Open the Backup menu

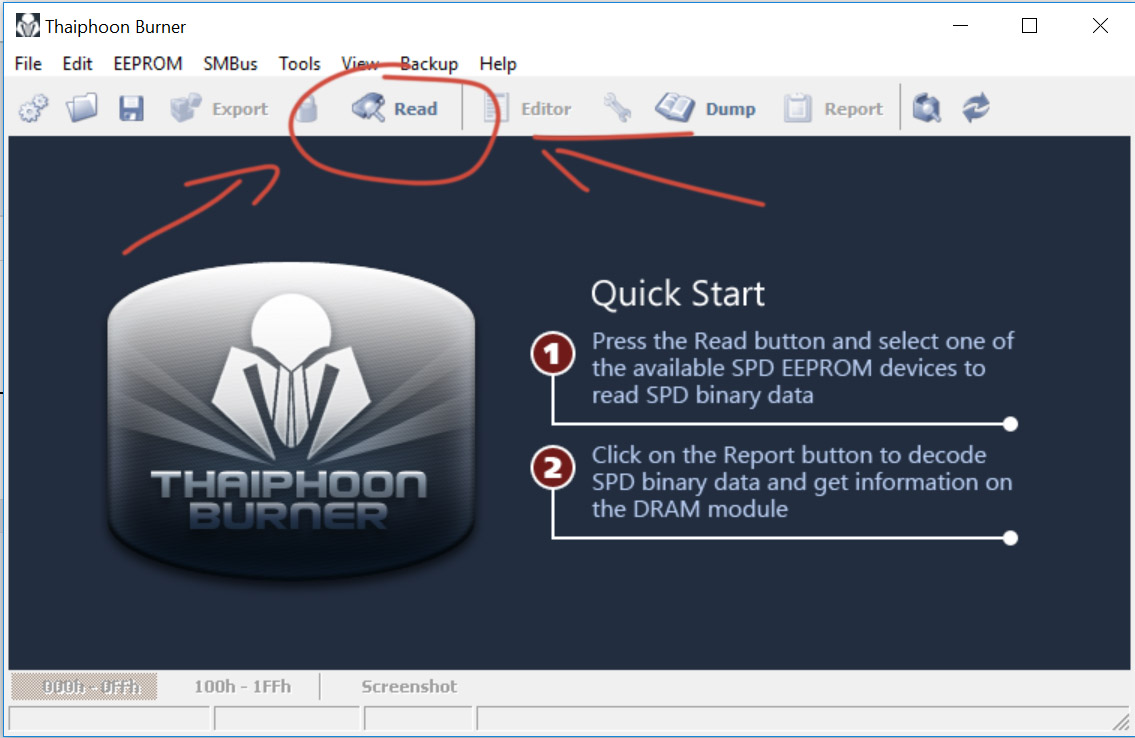pos(429,64)
